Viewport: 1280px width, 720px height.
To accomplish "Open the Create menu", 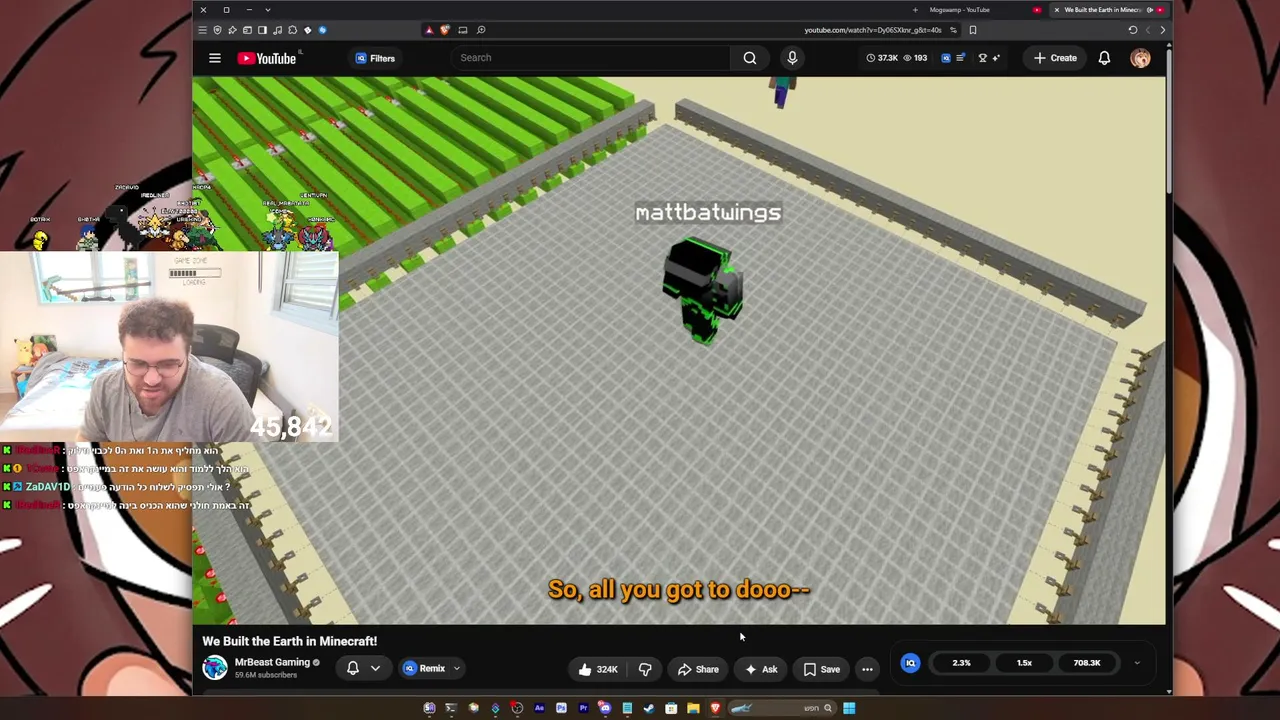I will click(1055, 58).
